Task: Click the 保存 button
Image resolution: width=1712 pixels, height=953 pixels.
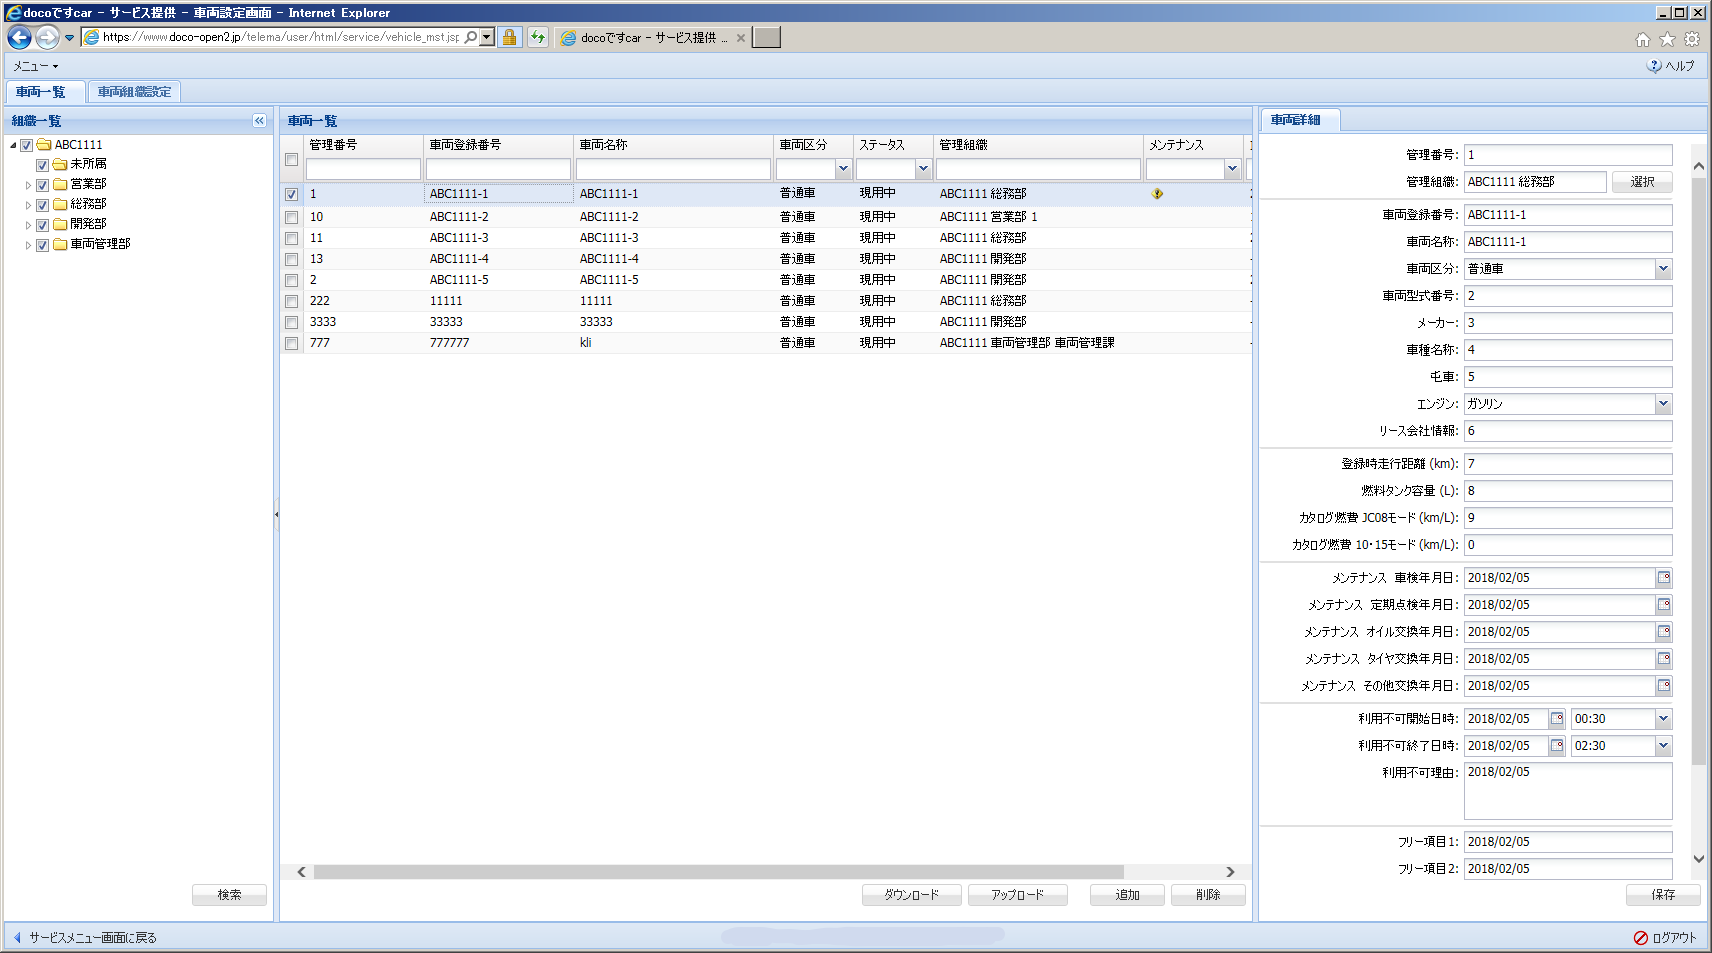Action: [x=1662, y=895]
